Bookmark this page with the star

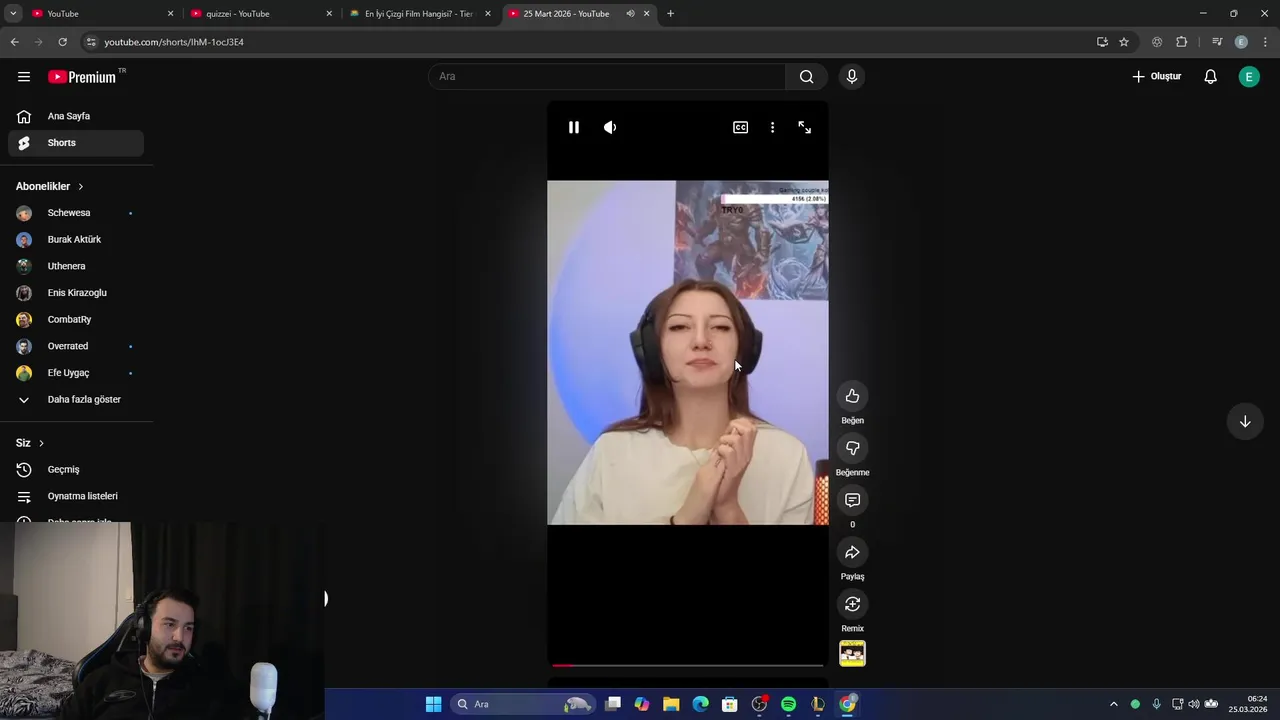coord(1124,42)
